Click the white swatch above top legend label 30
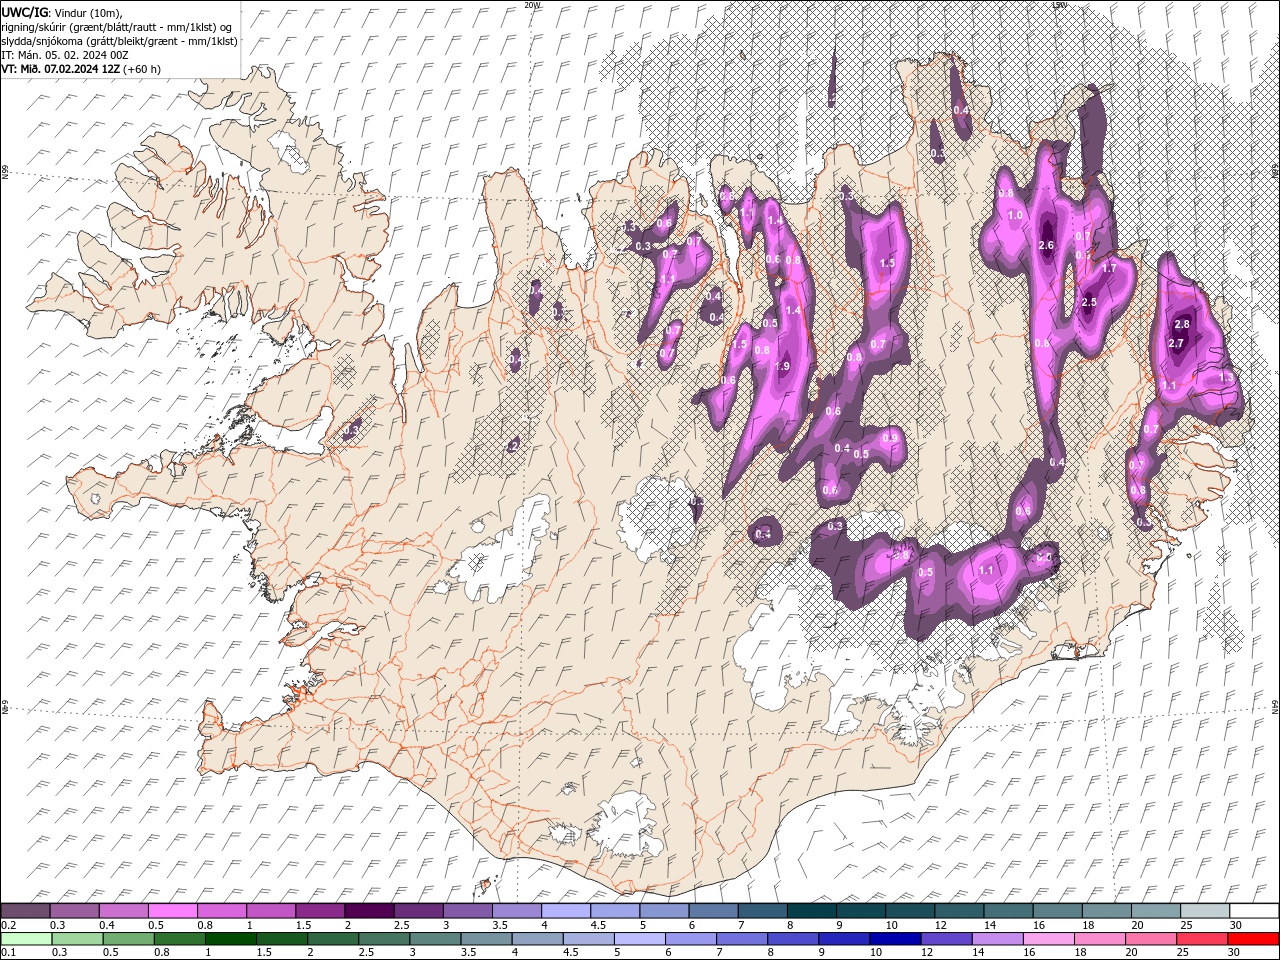Viewport: 1280px width, 960px height. 1255,911
